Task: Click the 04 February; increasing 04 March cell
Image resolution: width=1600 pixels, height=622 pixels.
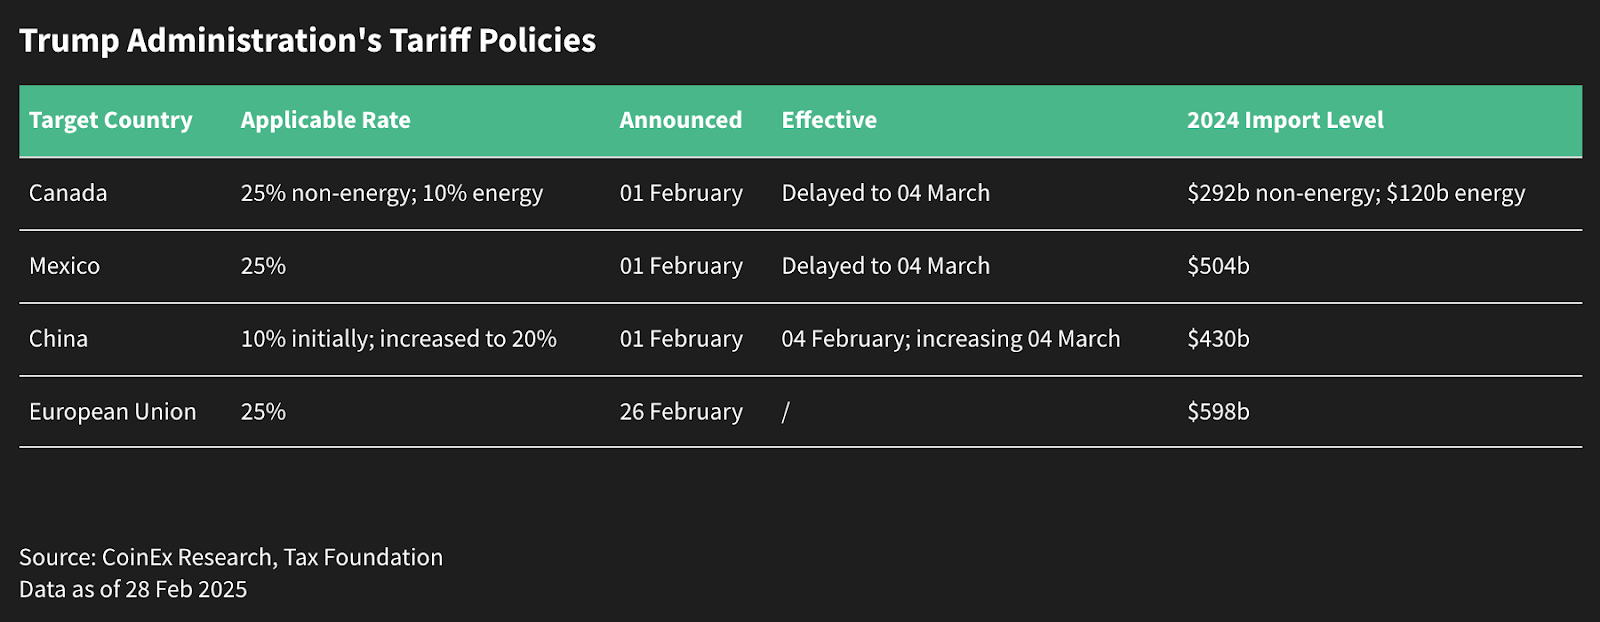Action: coord(950,339)
